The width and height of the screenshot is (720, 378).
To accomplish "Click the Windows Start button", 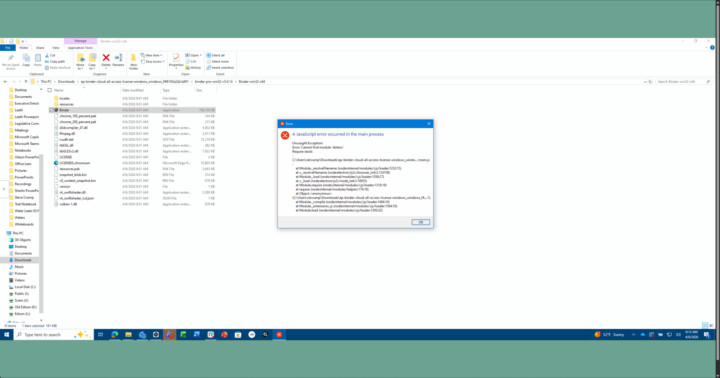I will 6,335.
